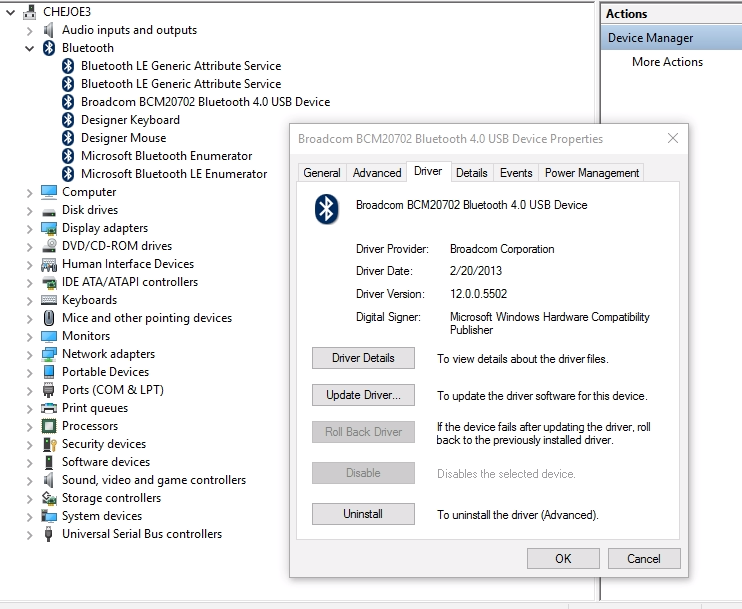Expand Sound, video and game controllers
742x609 pixels.
pos(29,481)
